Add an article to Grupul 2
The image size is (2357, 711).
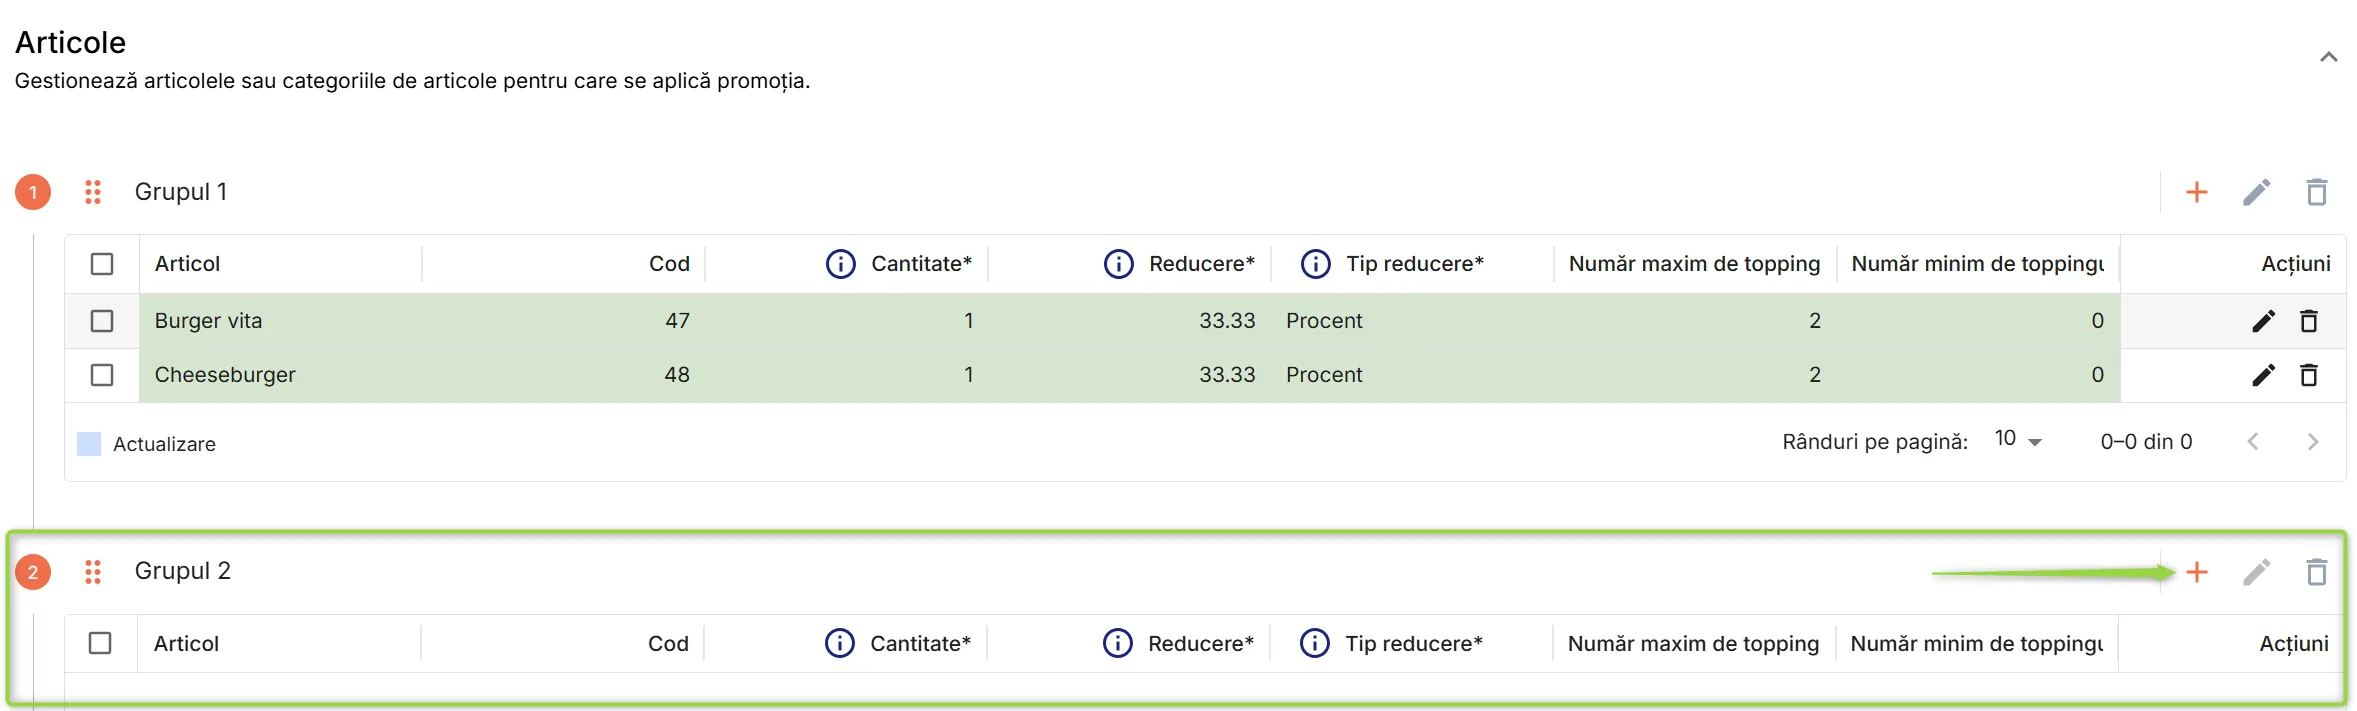pyautogui.click(x=2196, y=572)
